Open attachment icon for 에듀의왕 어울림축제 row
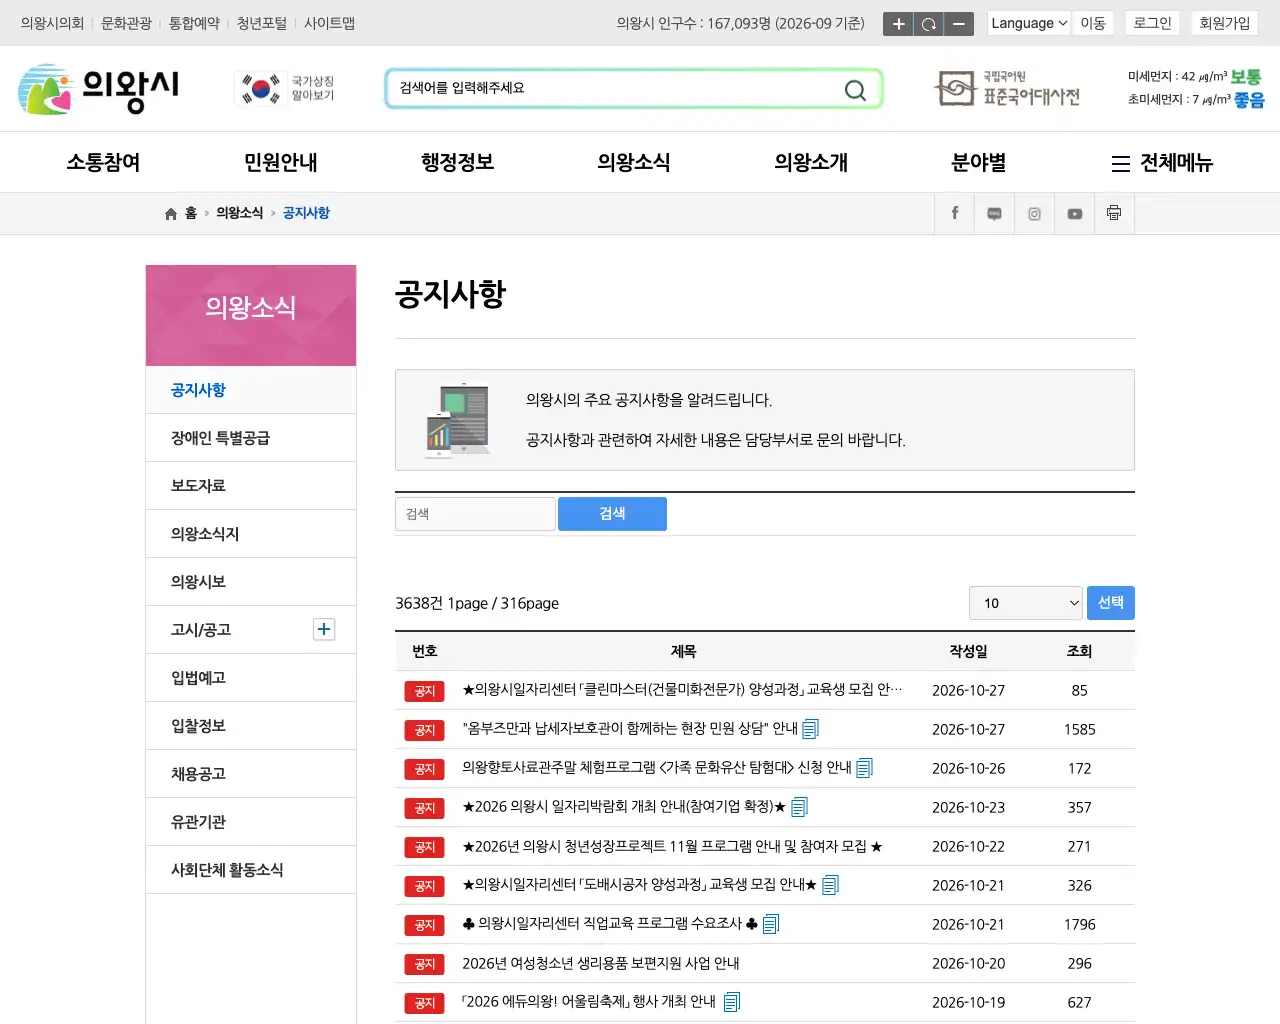Screen dimensions: 1280x1024 731,1002
